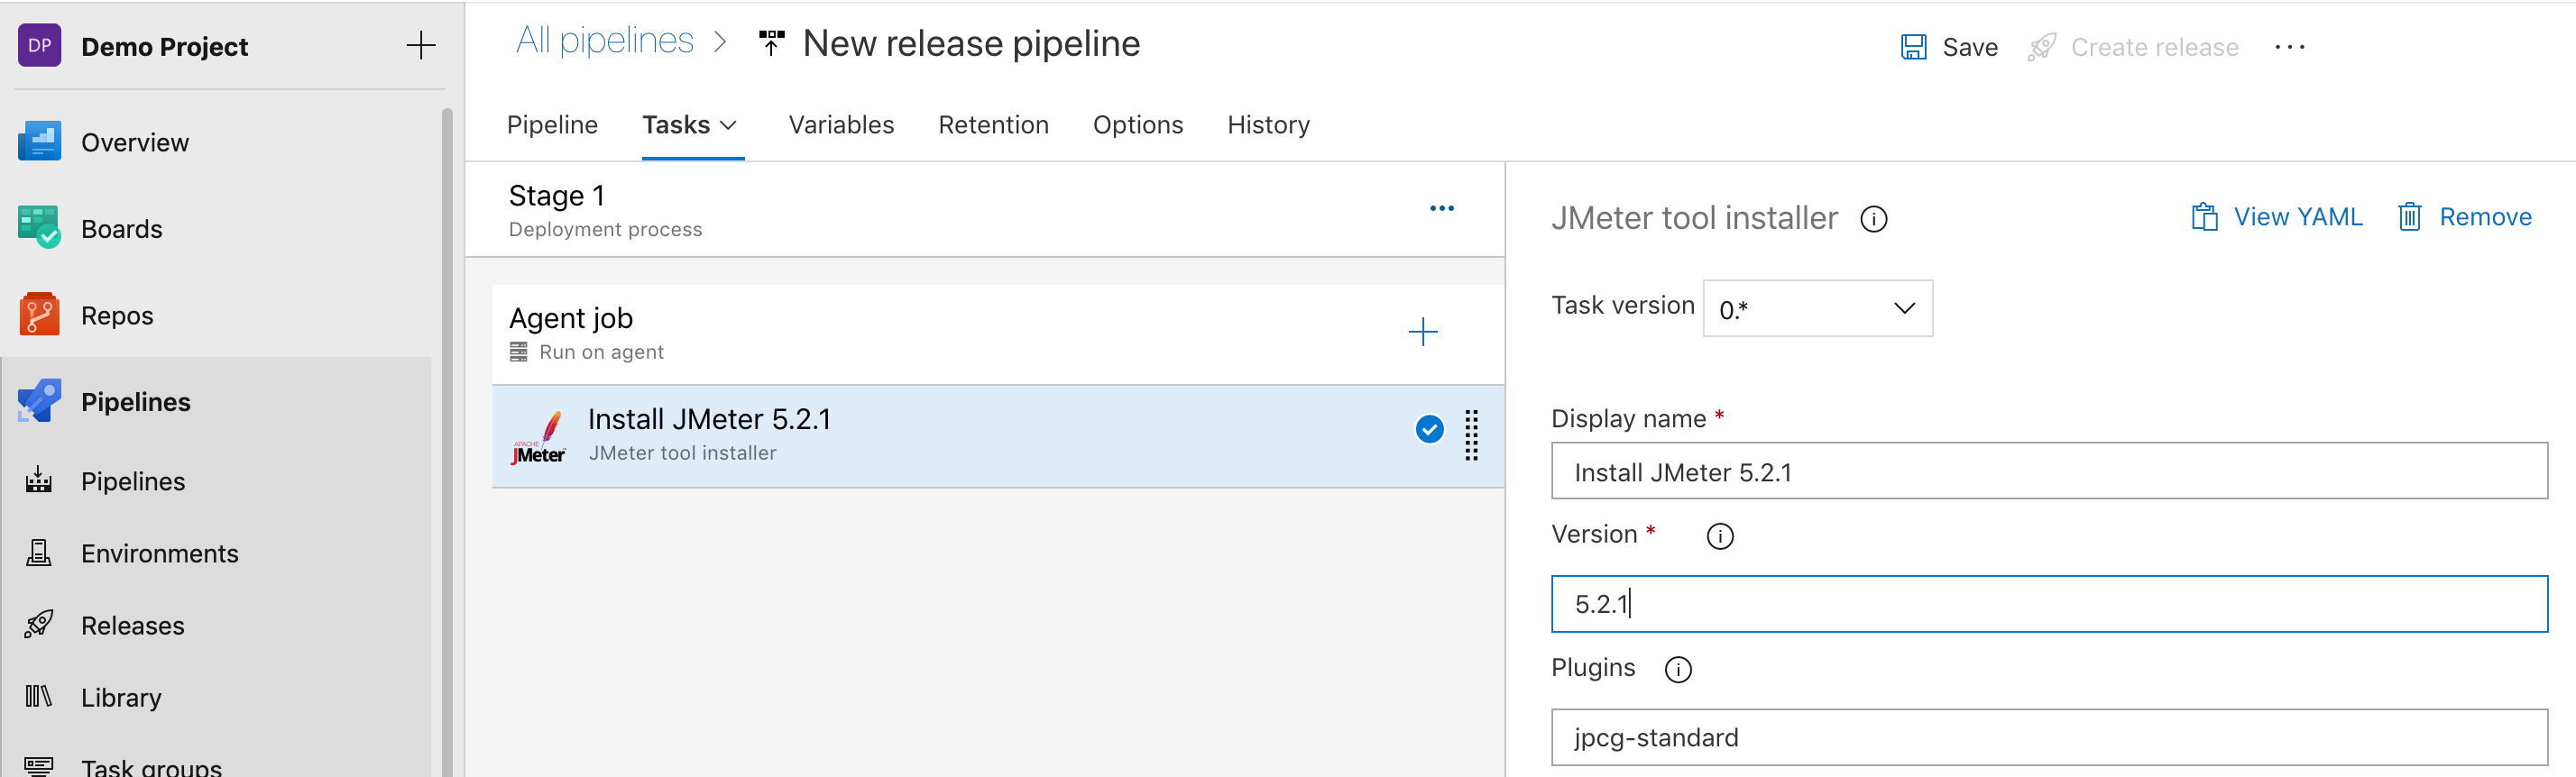Click the Save button label
The image size is (2576, 777).
1970,47
